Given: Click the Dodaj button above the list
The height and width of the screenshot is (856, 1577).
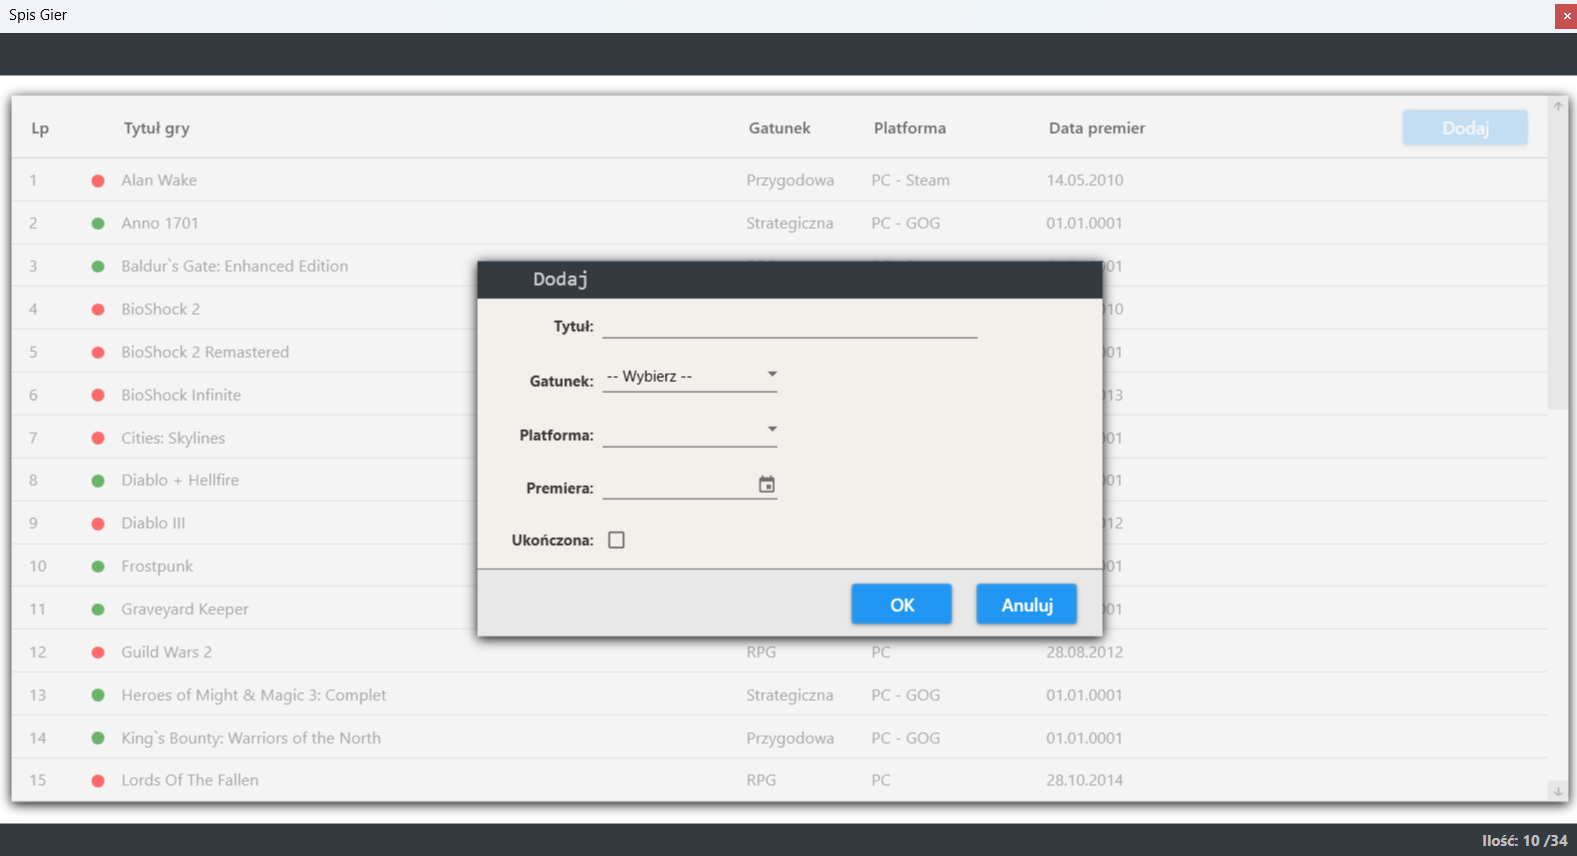Looking at the screenshot, I should (x=1464, y=128).
